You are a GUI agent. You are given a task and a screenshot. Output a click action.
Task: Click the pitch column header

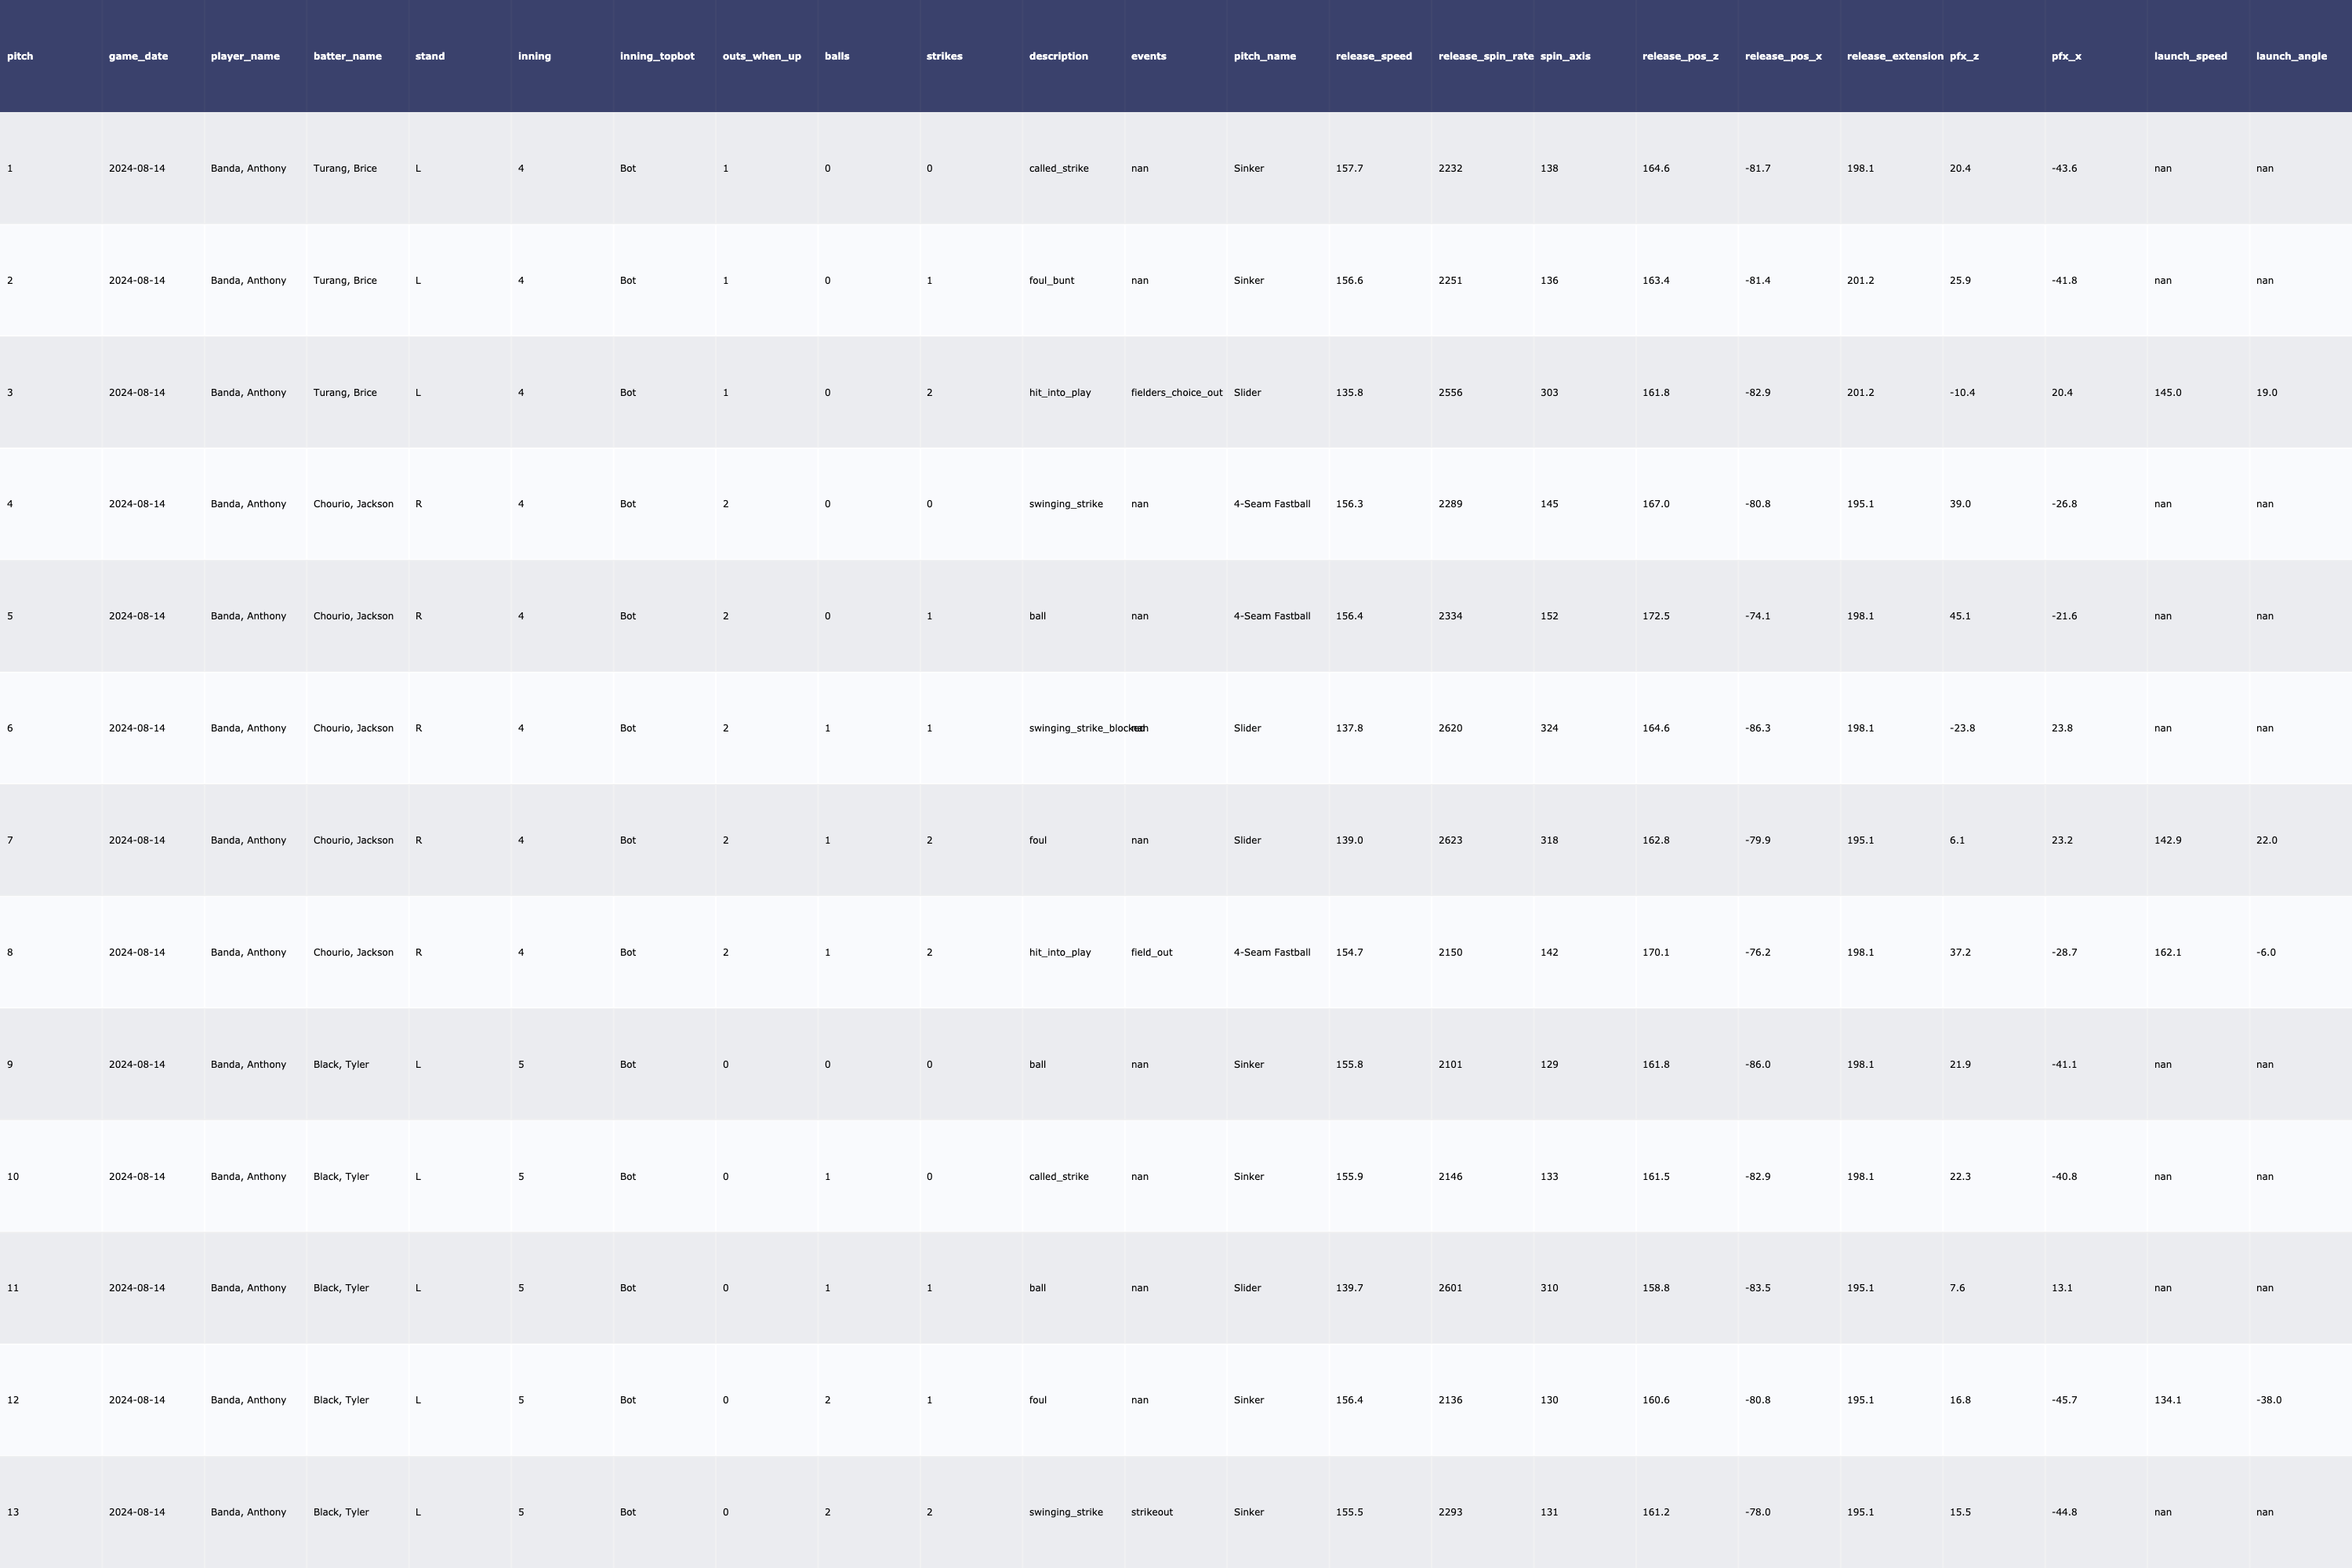[x=20, y=56]
